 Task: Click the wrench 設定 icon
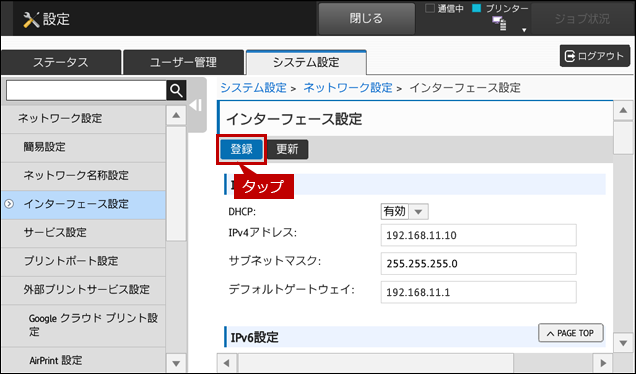(x=31, y=19)
